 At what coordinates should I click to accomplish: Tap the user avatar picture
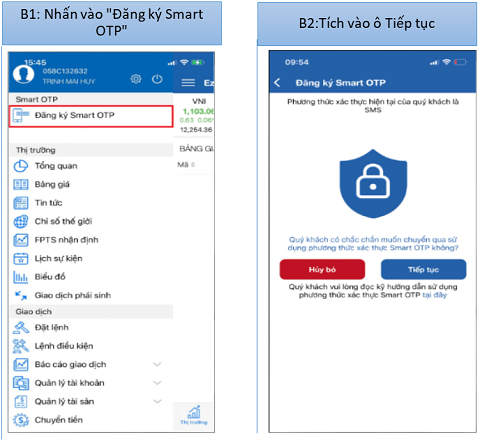(x=23, y=74)
